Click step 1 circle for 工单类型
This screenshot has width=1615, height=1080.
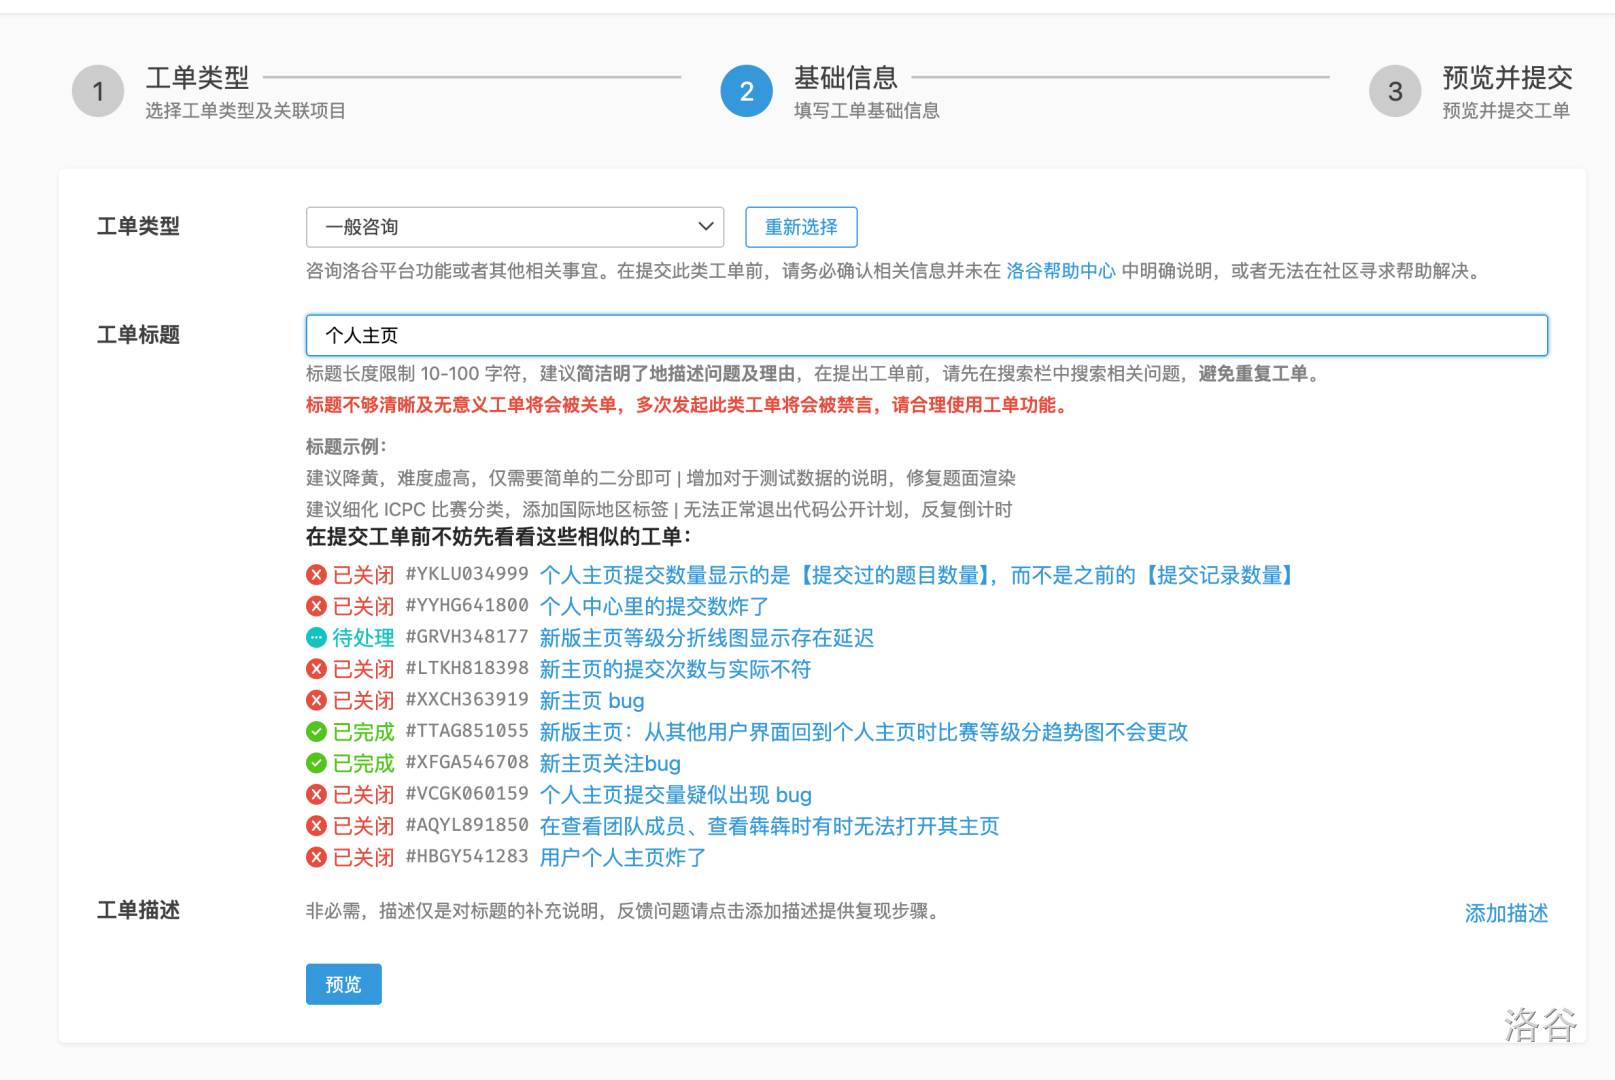[x=98, y=92]
